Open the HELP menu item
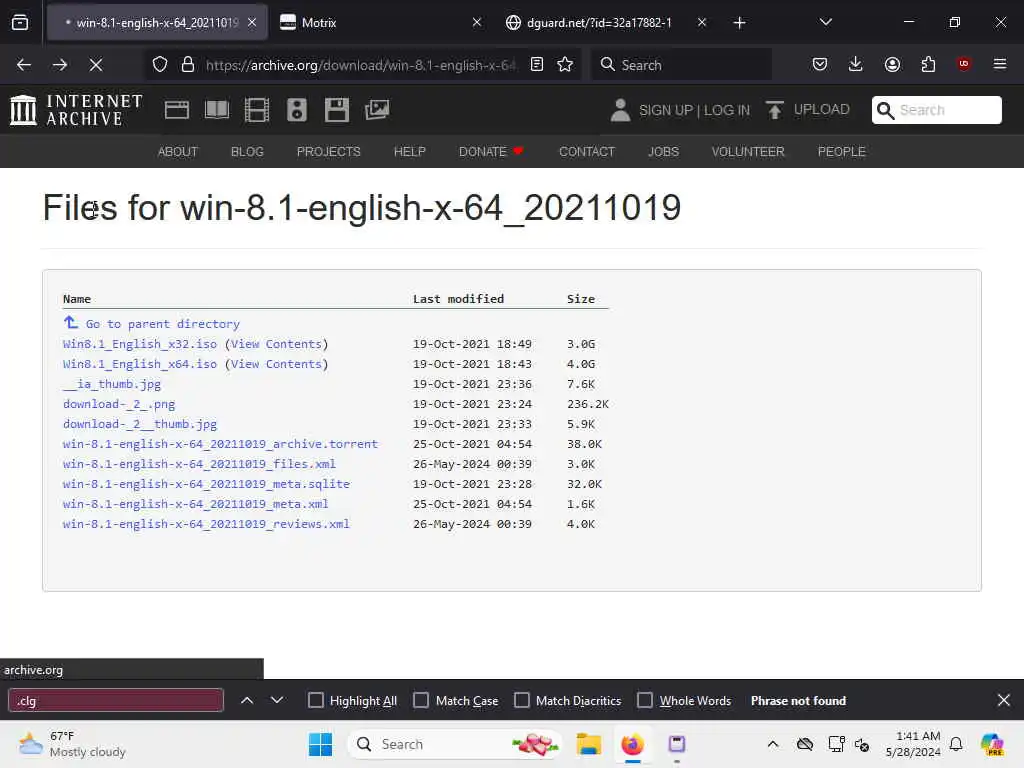 (x=409, y=152)
